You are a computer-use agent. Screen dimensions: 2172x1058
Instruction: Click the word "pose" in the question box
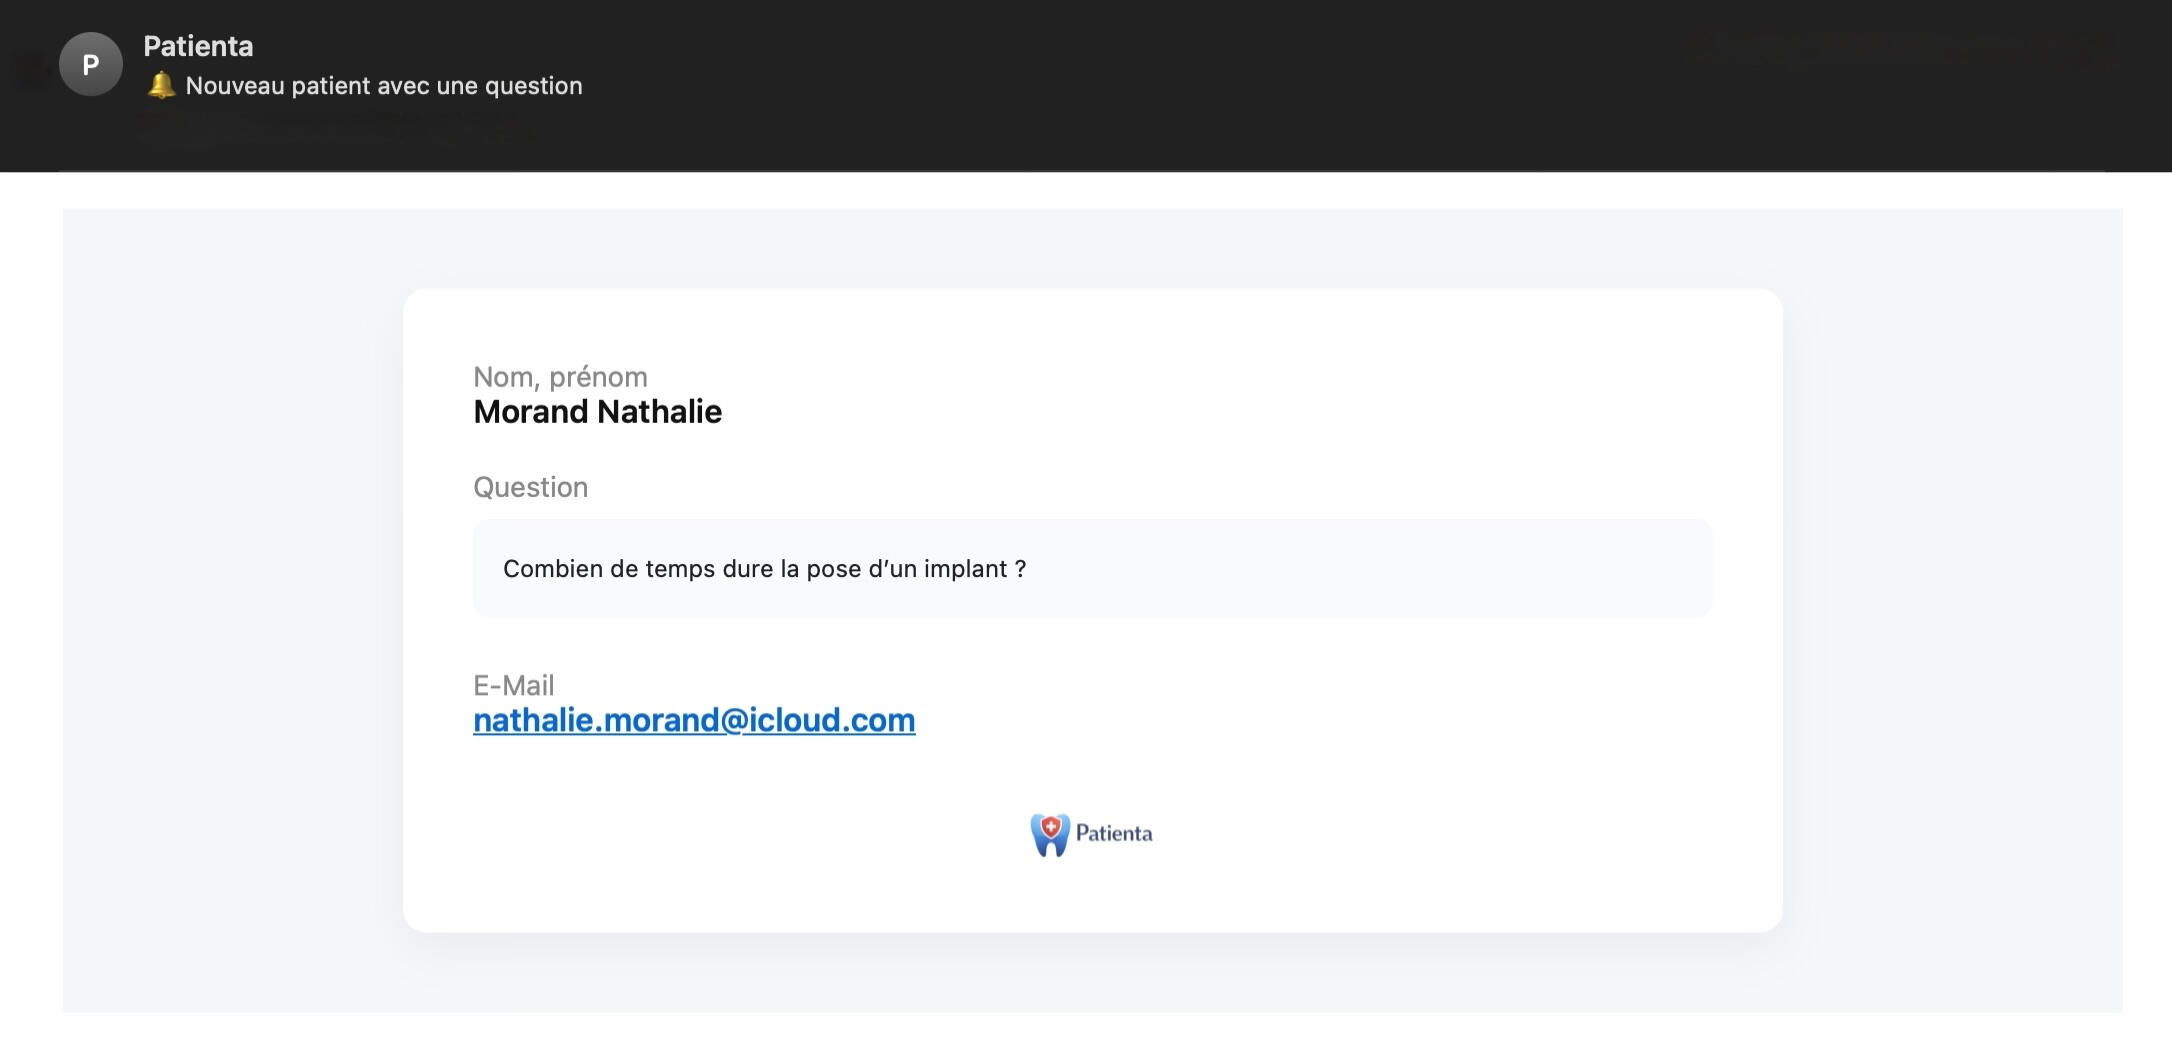(x=833, y=569)
